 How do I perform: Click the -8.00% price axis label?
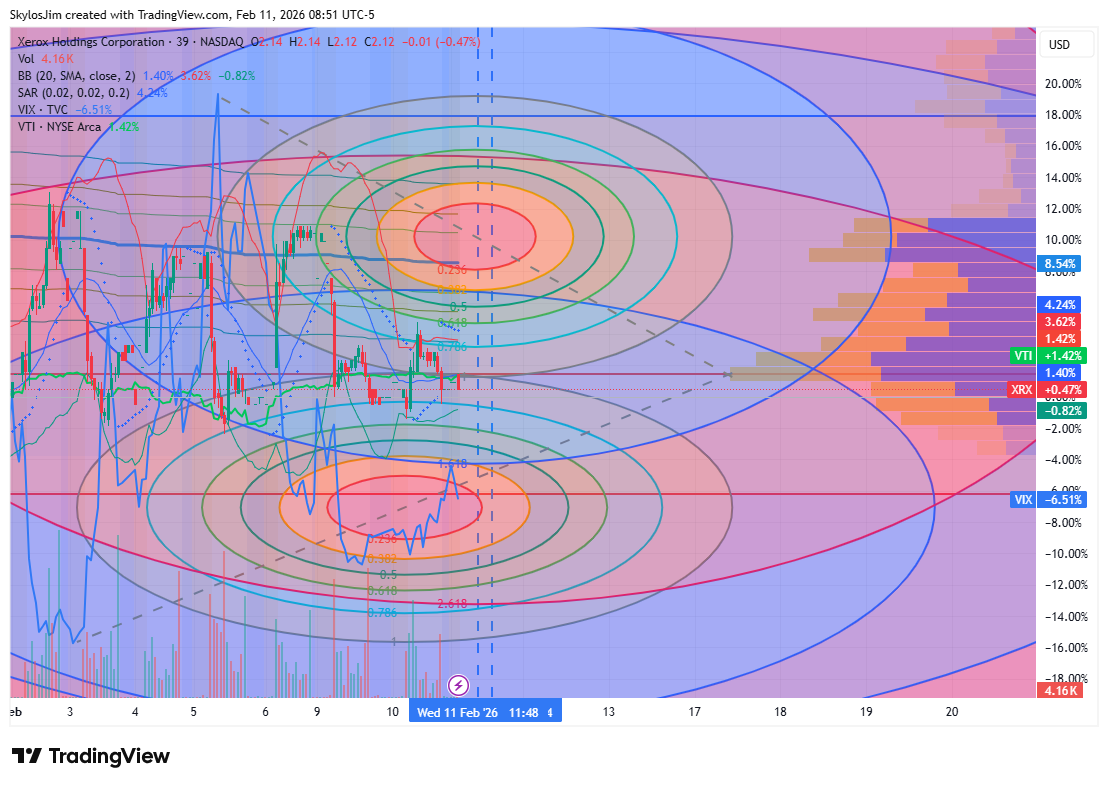click(x=1063, y=522)
